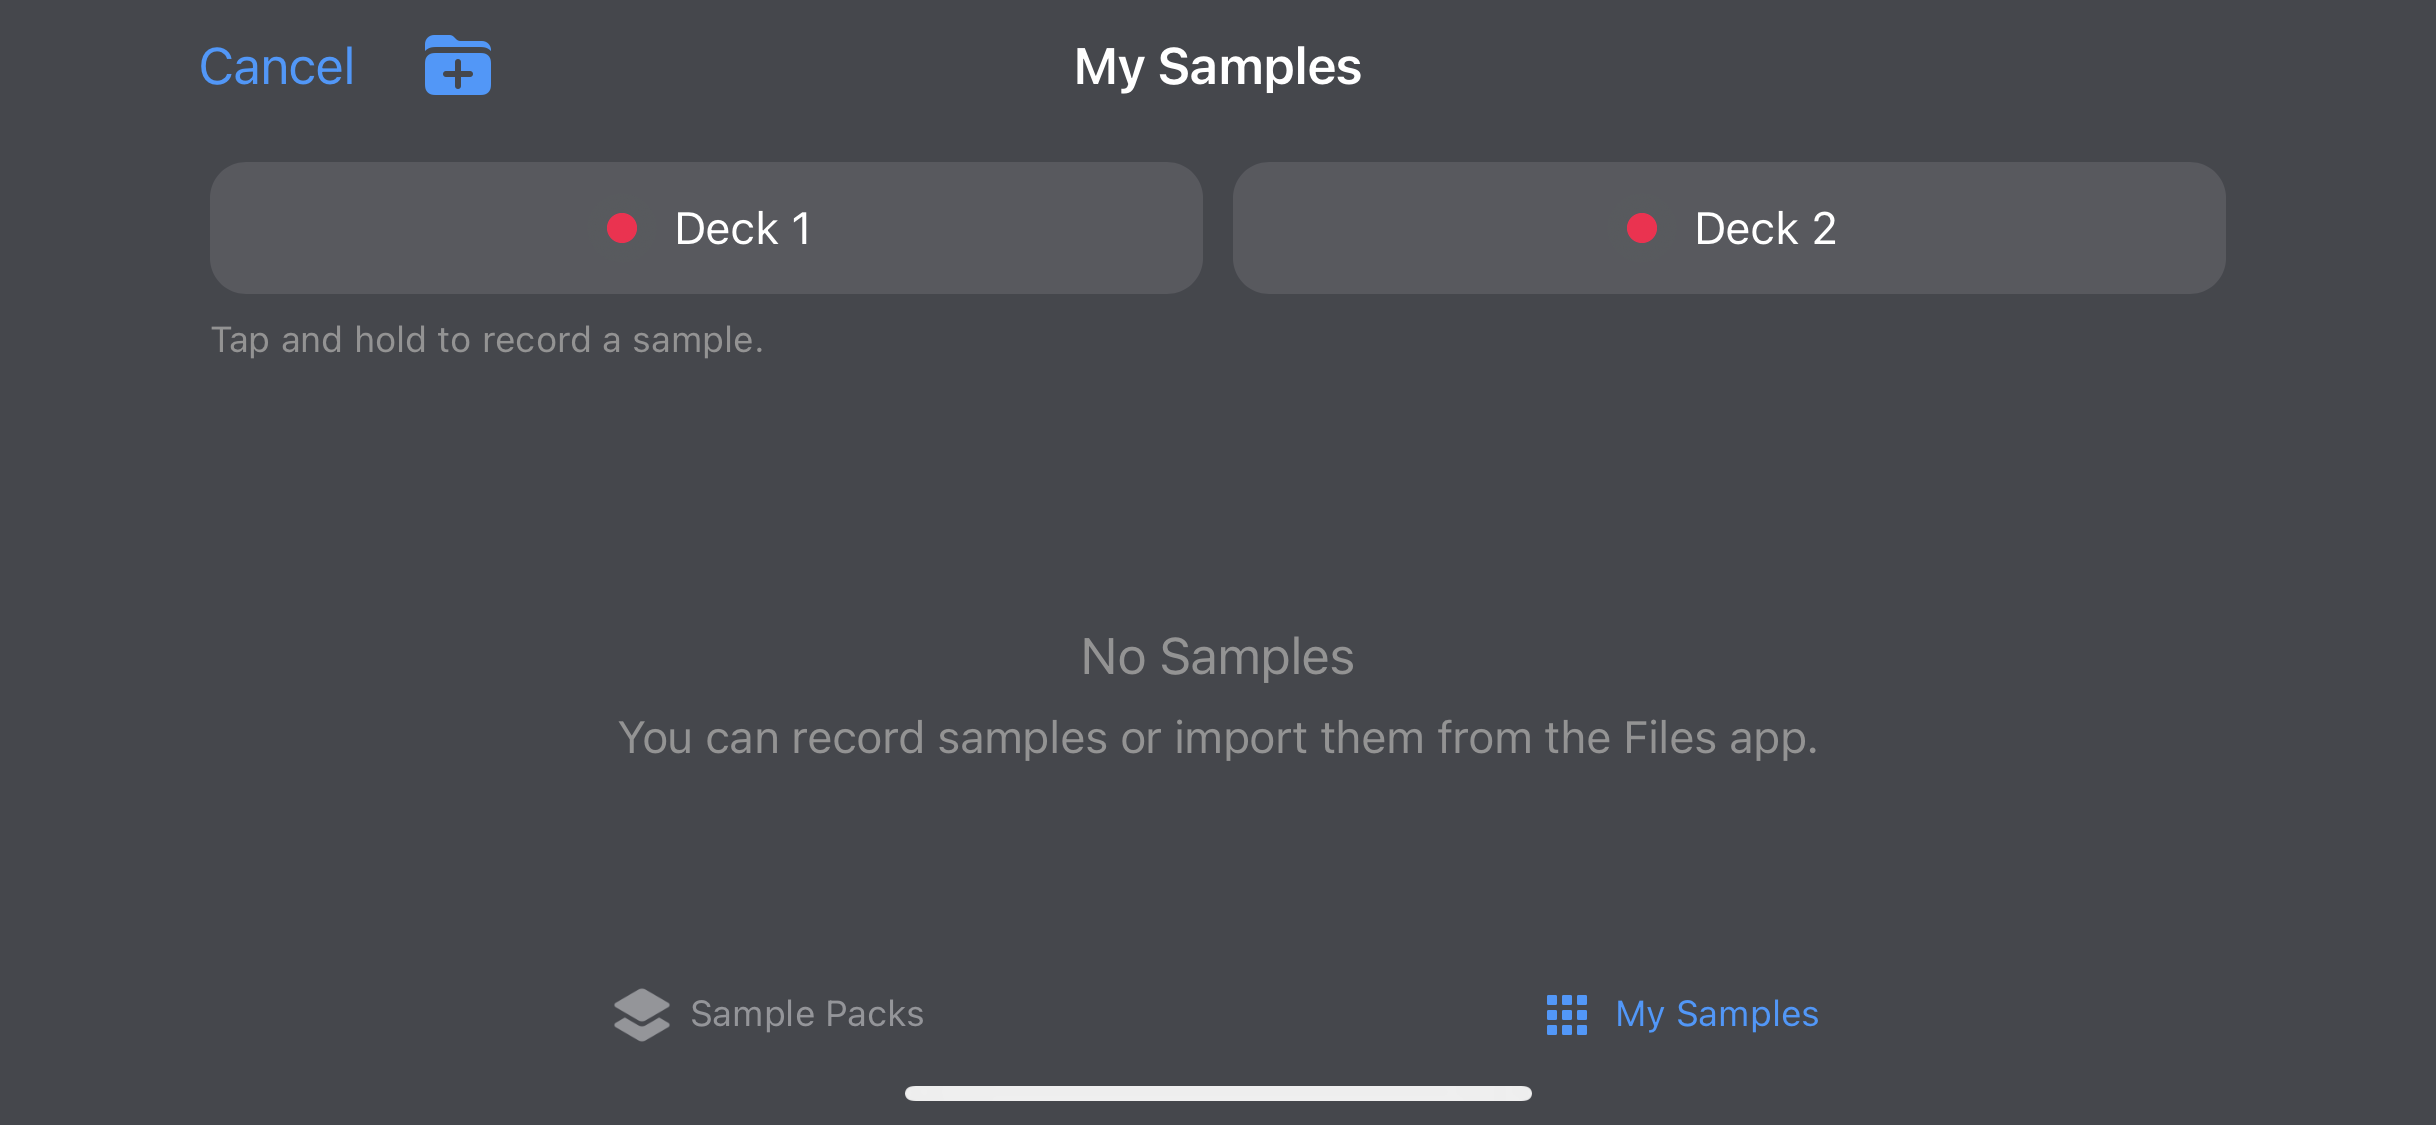Click the blue folder-plus import icon
The width and height of the screenshot is (2436, 1125).
(457, 66)
